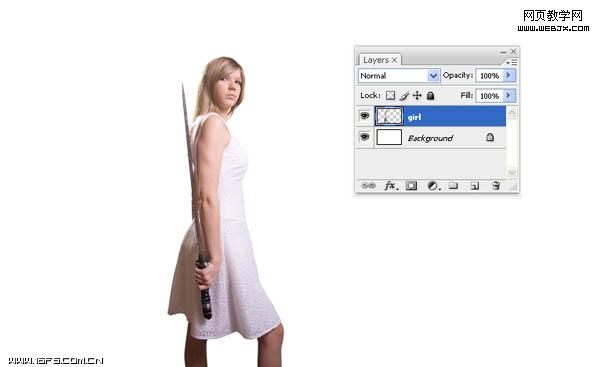
Task: Enable lock all padlock icon
Action: tap(430, 96)
